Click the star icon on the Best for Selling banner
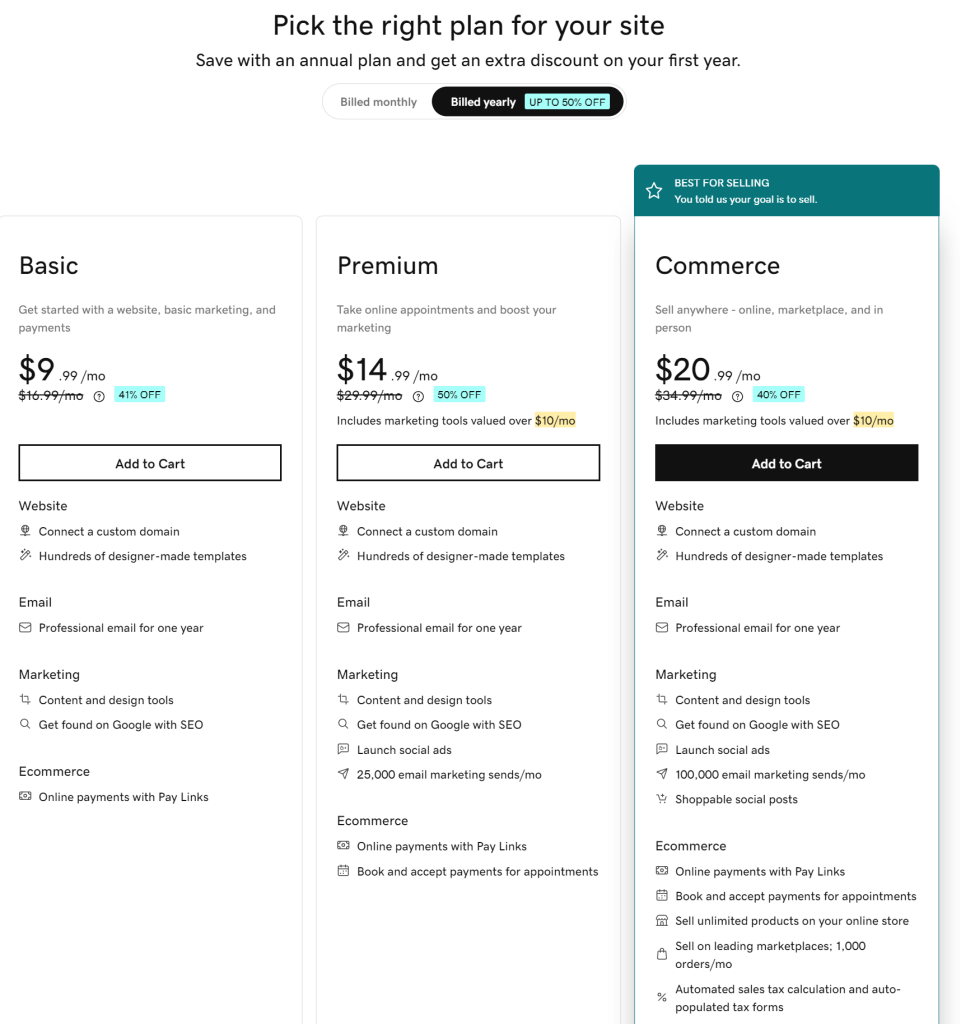Screen dimensions: 961x1024 (655, 190)
